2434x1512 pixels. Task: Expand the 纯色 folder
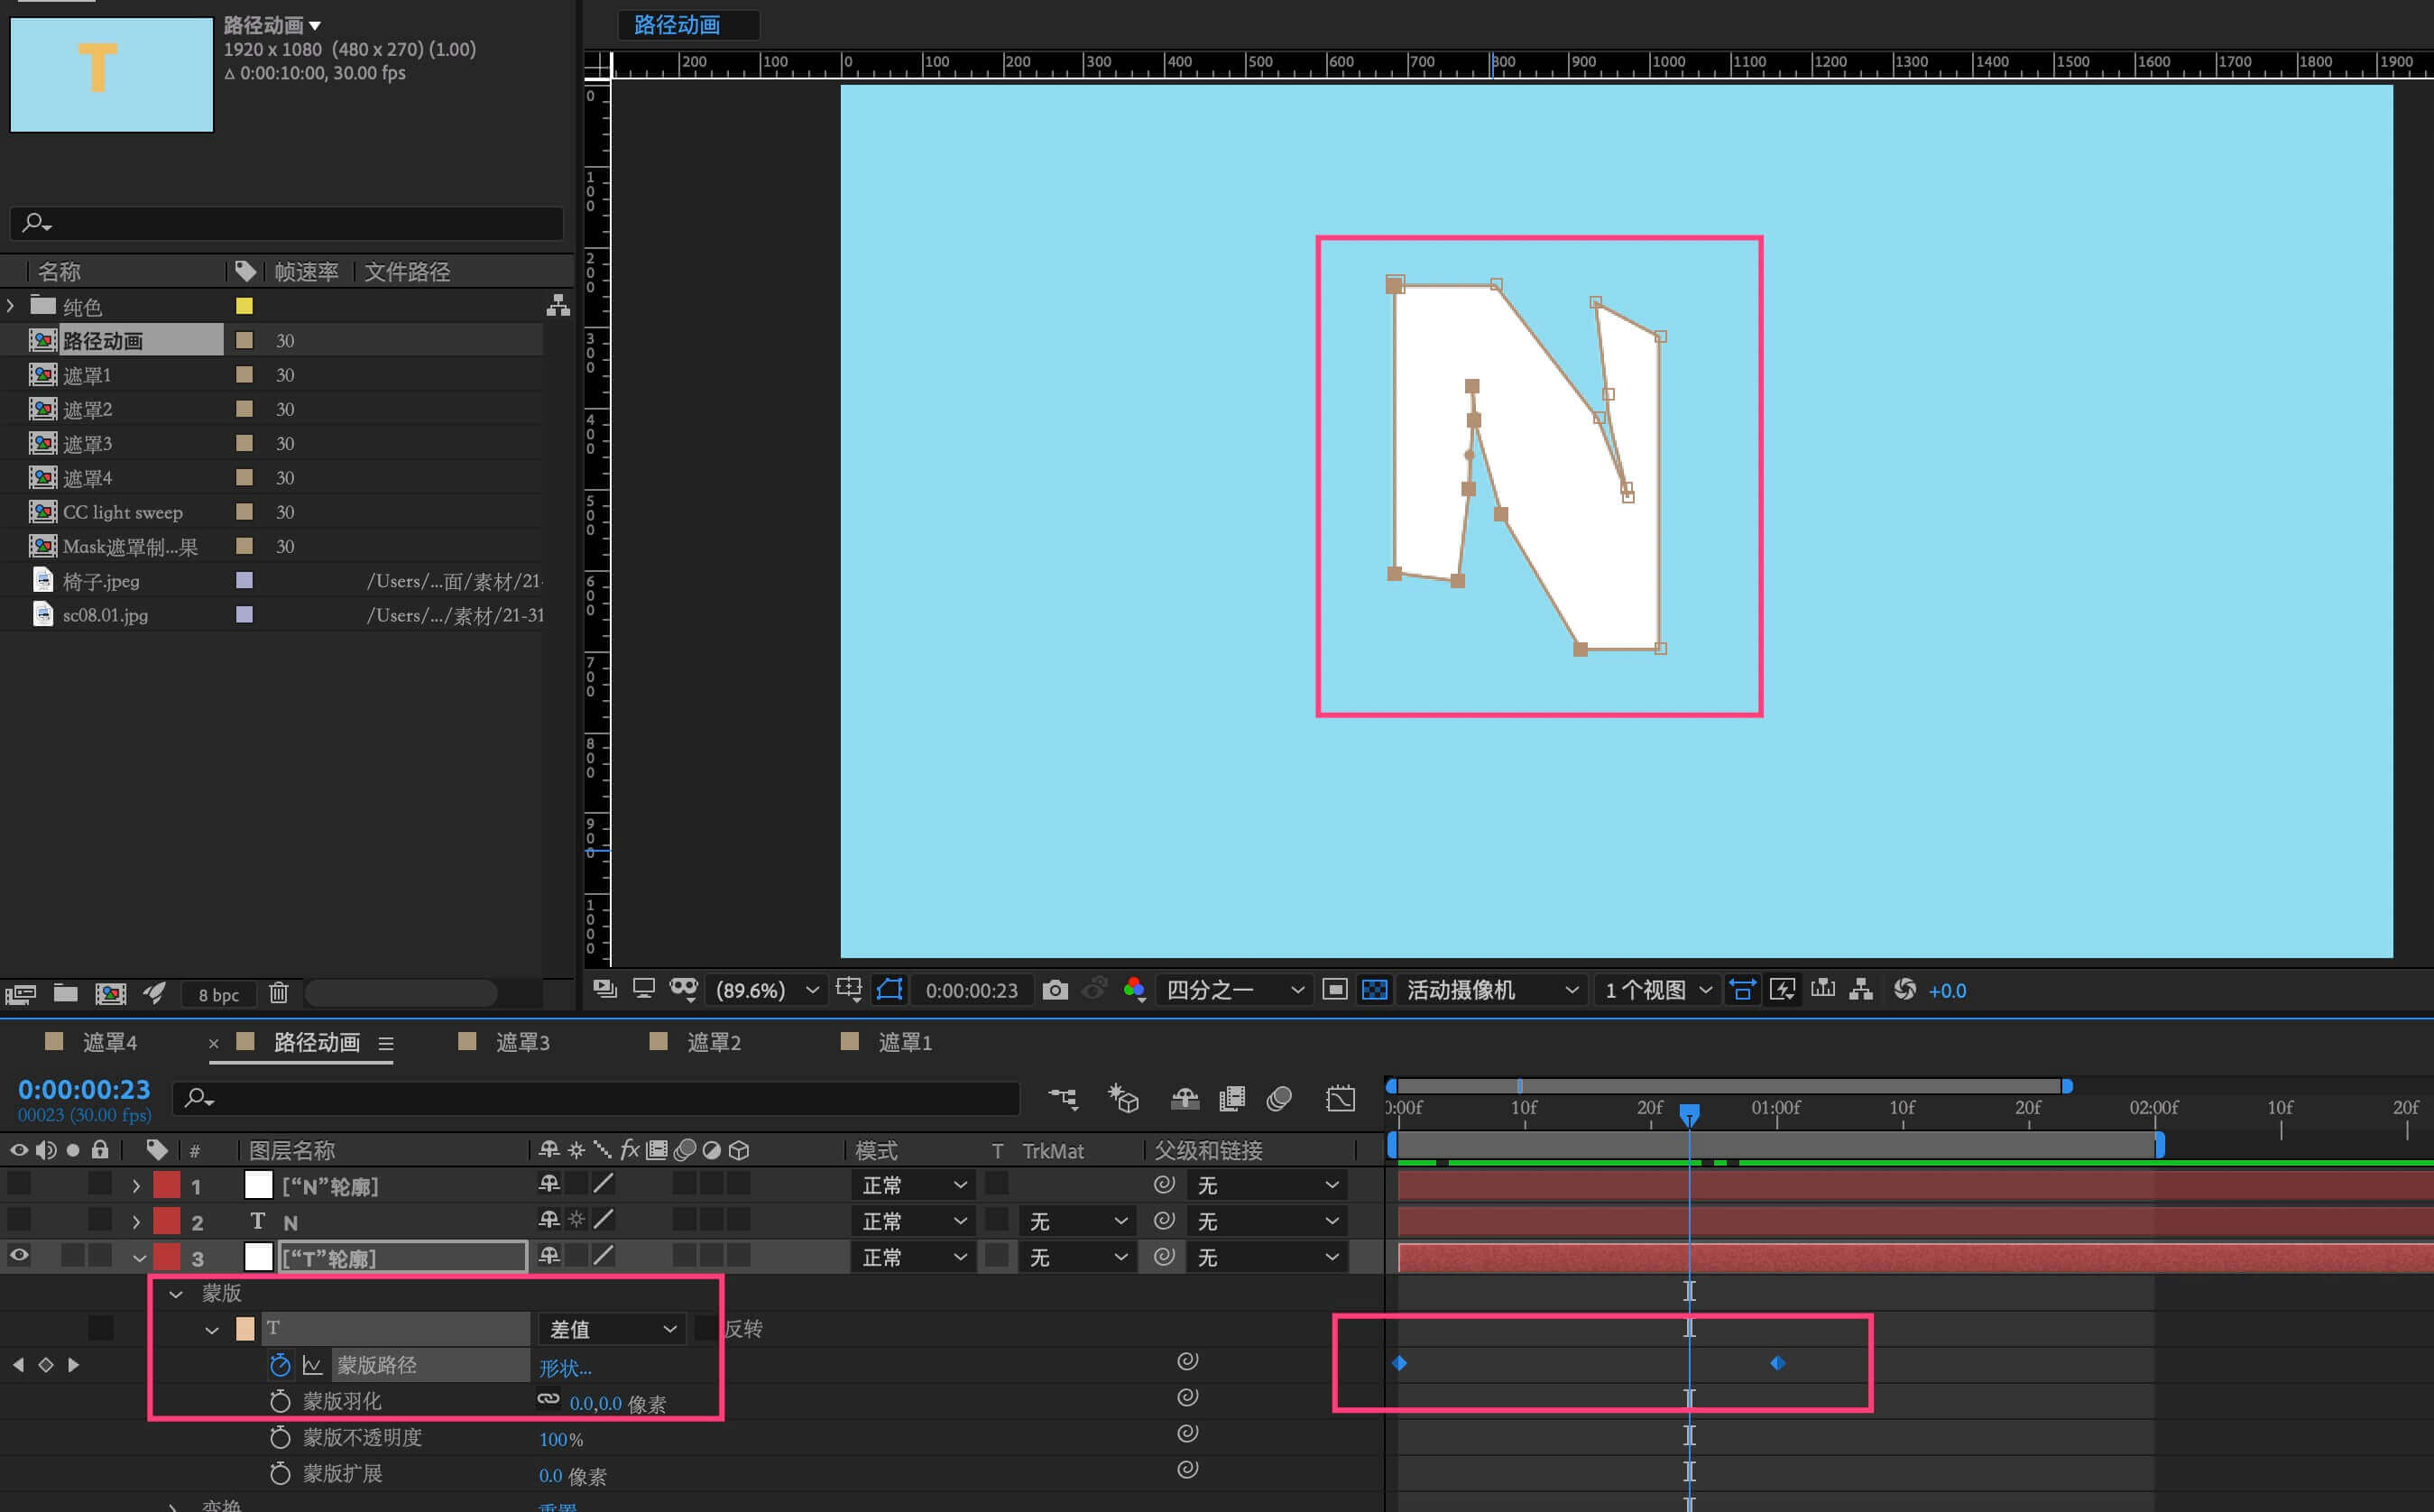coord(11,306)
